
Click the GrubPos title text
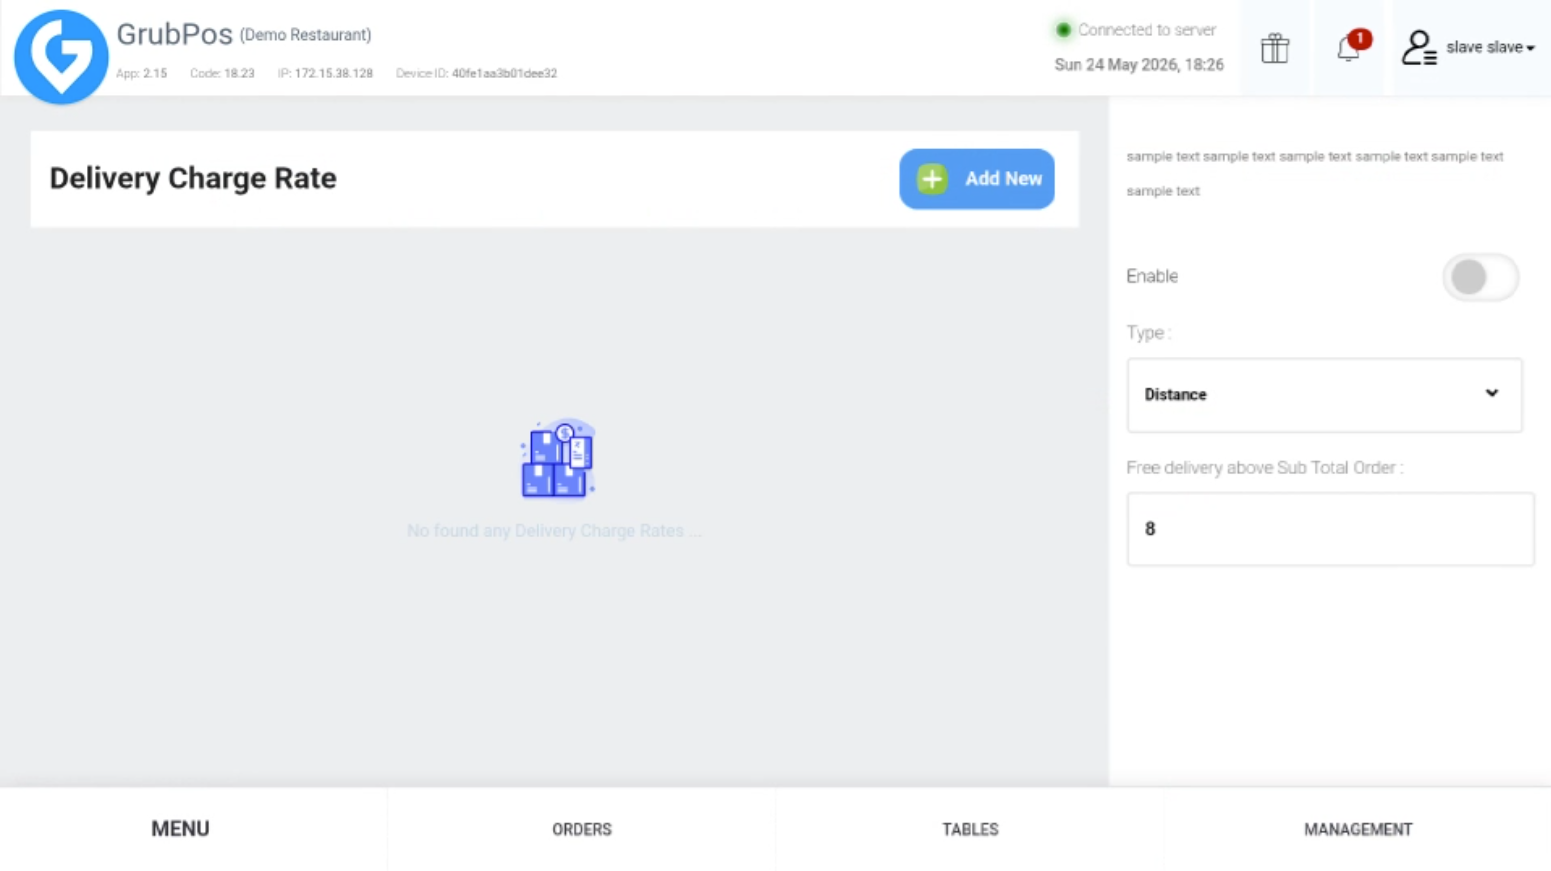click(x=174, y=34)
